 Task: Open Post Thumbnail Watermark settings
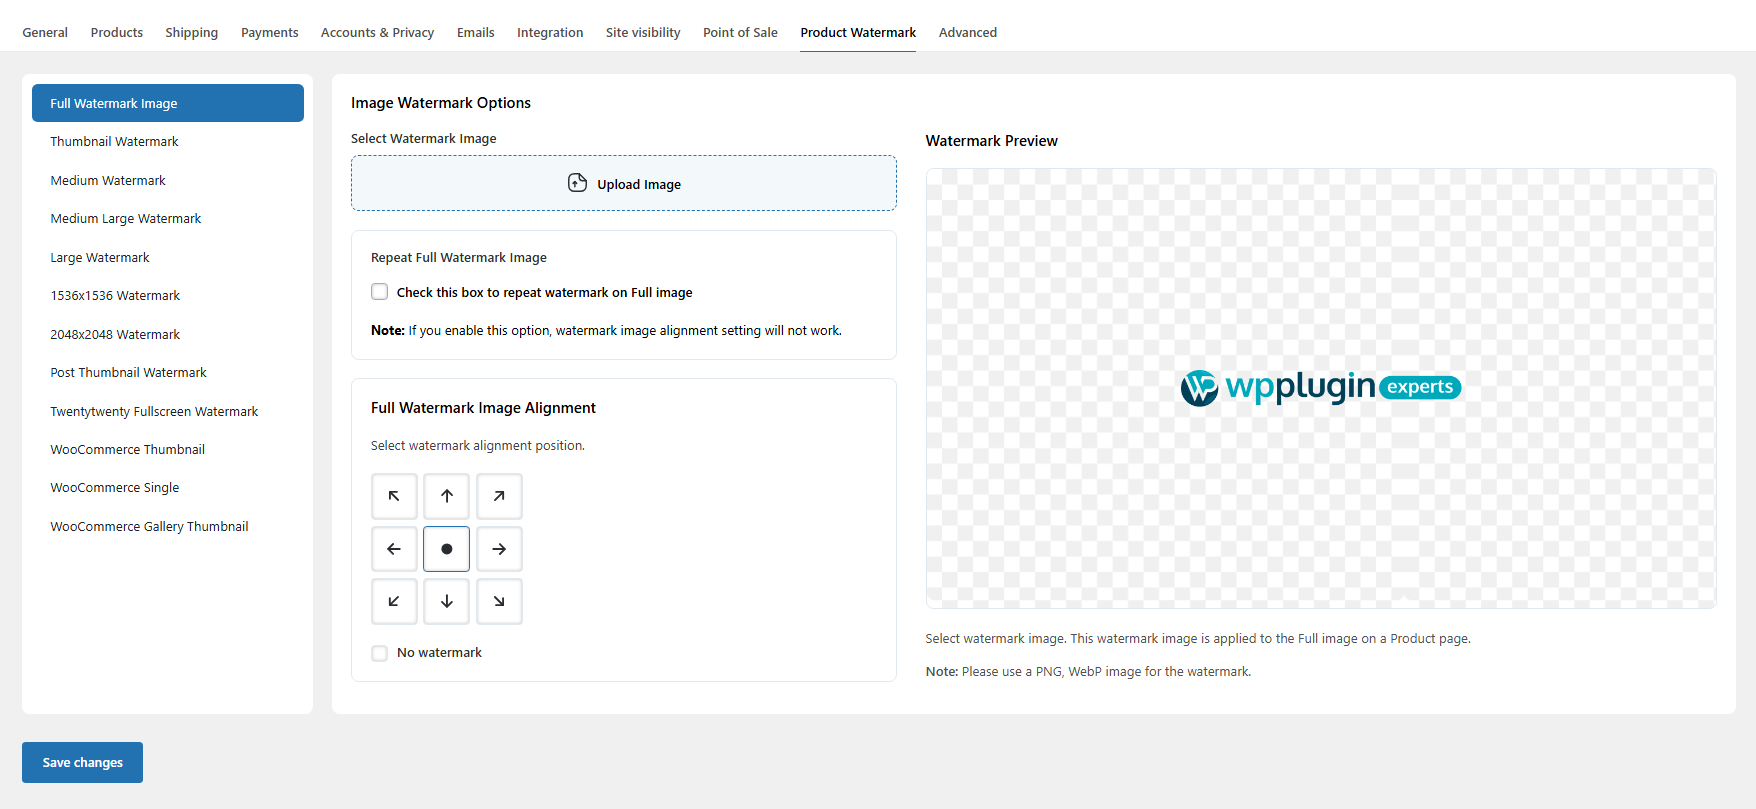(128, 372)
